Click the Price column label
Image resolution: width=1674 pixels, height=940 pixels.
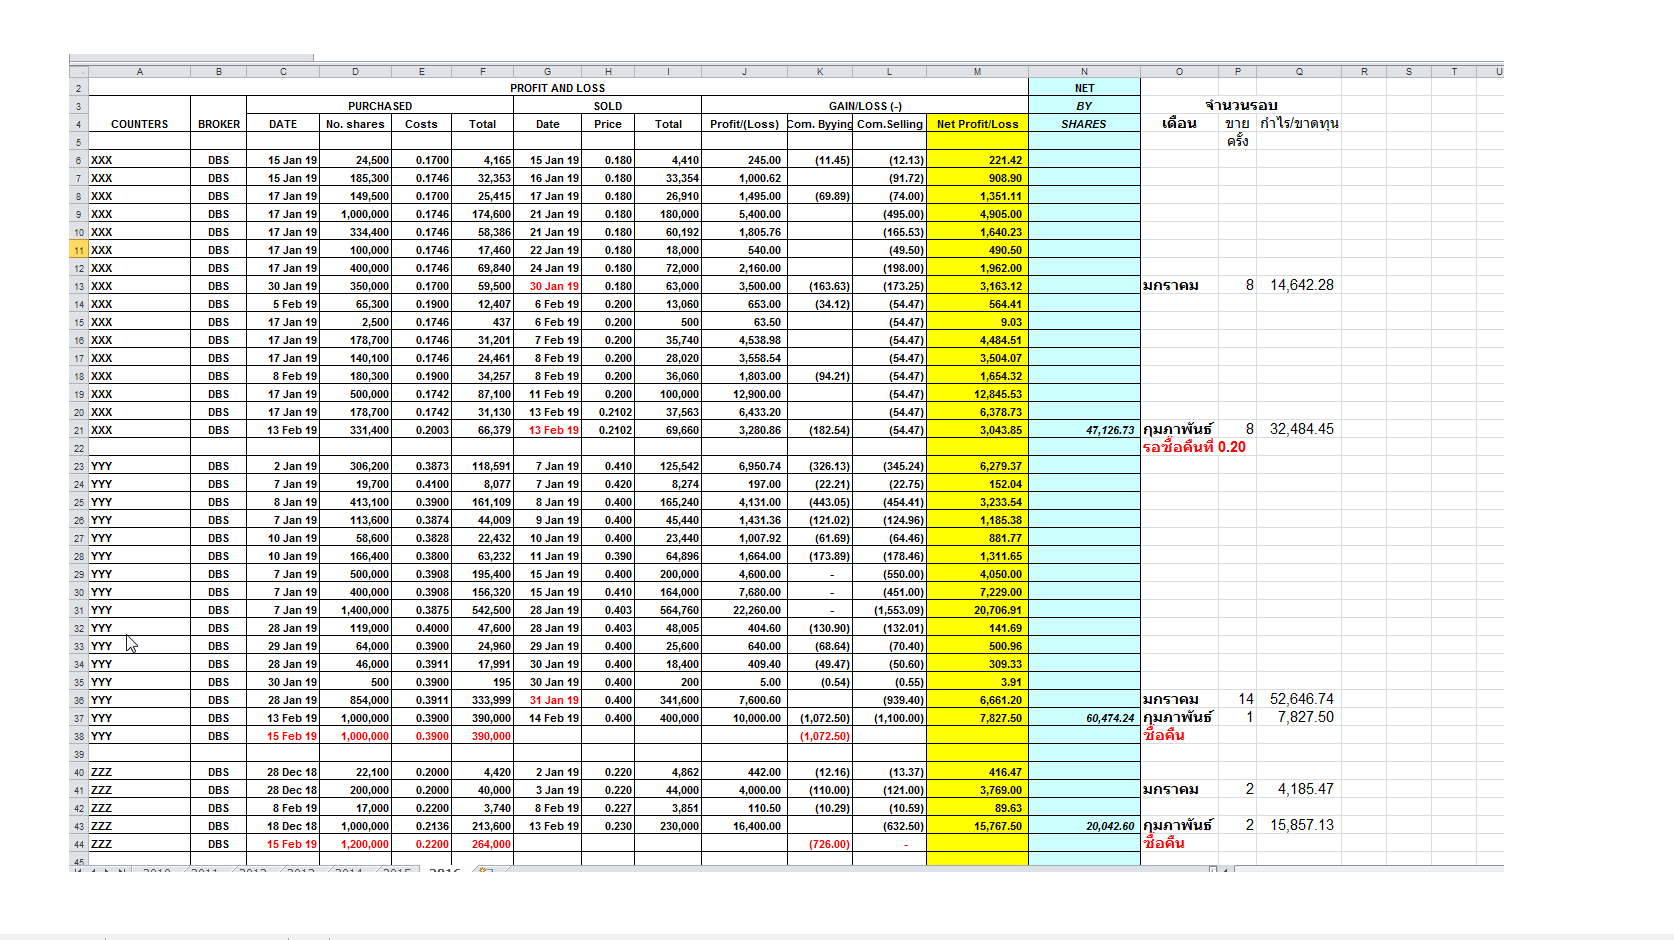[608, 124]
